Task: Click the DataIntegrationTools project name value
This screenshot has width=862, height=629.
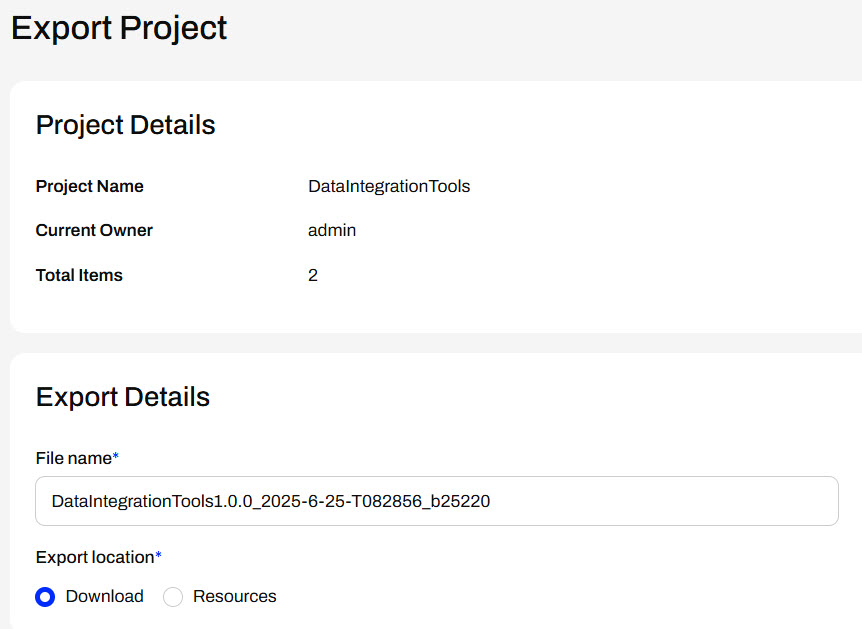Action: [389, 186]
